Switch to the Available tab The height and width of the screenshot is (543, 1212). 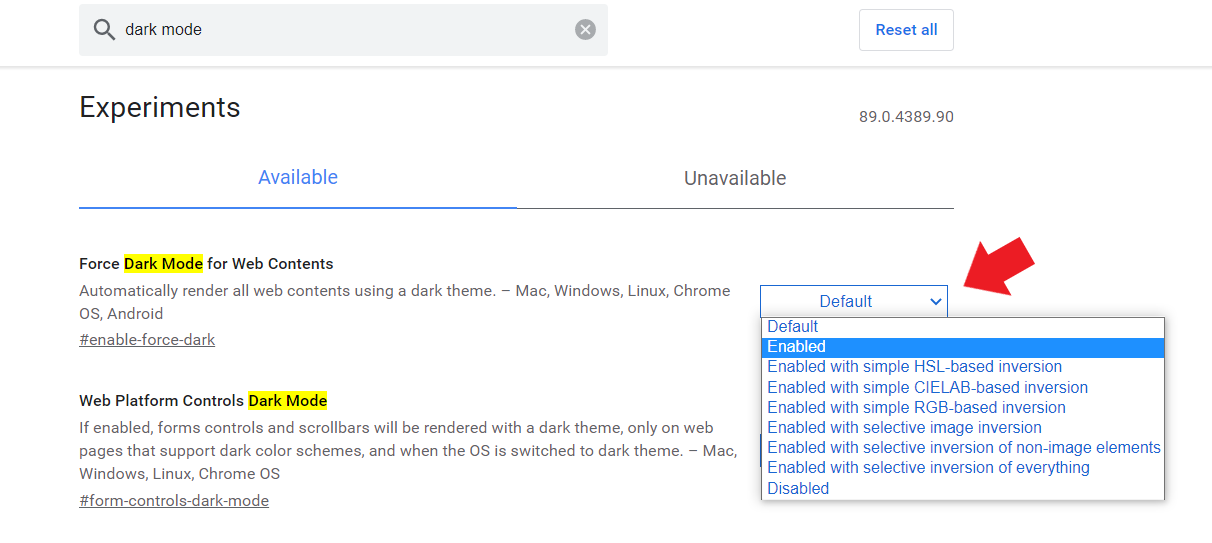(298, 178)
